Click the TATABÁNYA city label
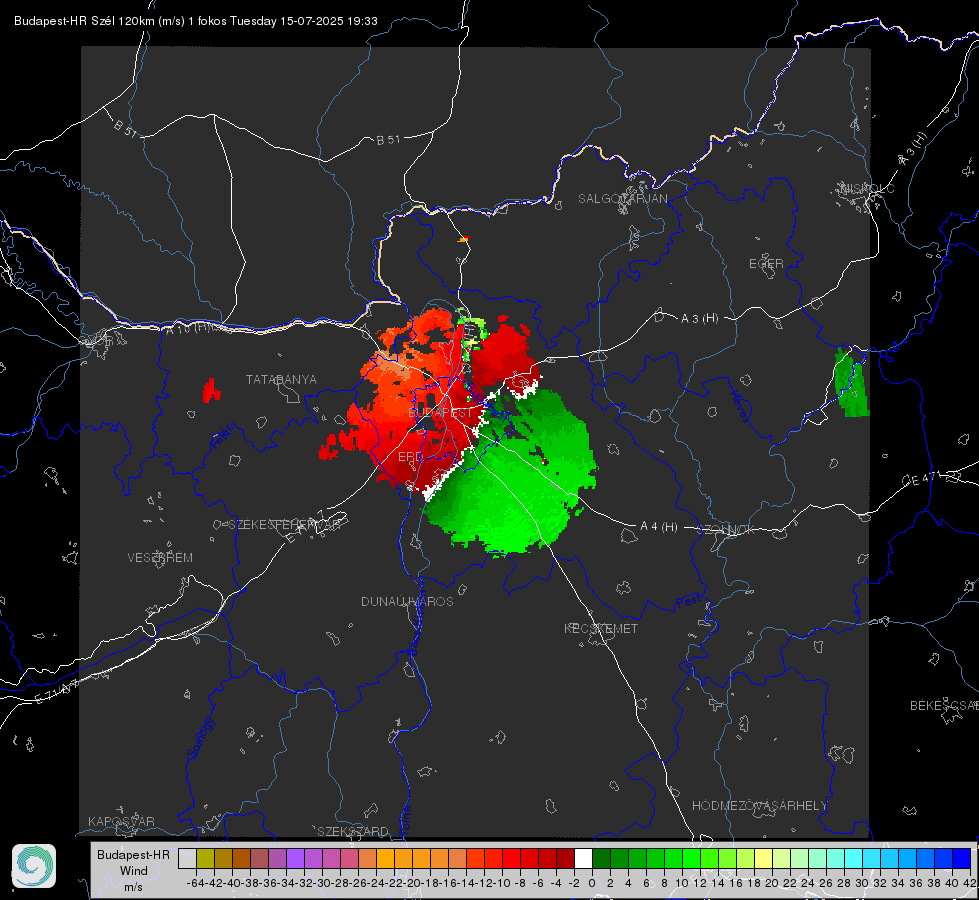 click(281, 380)
